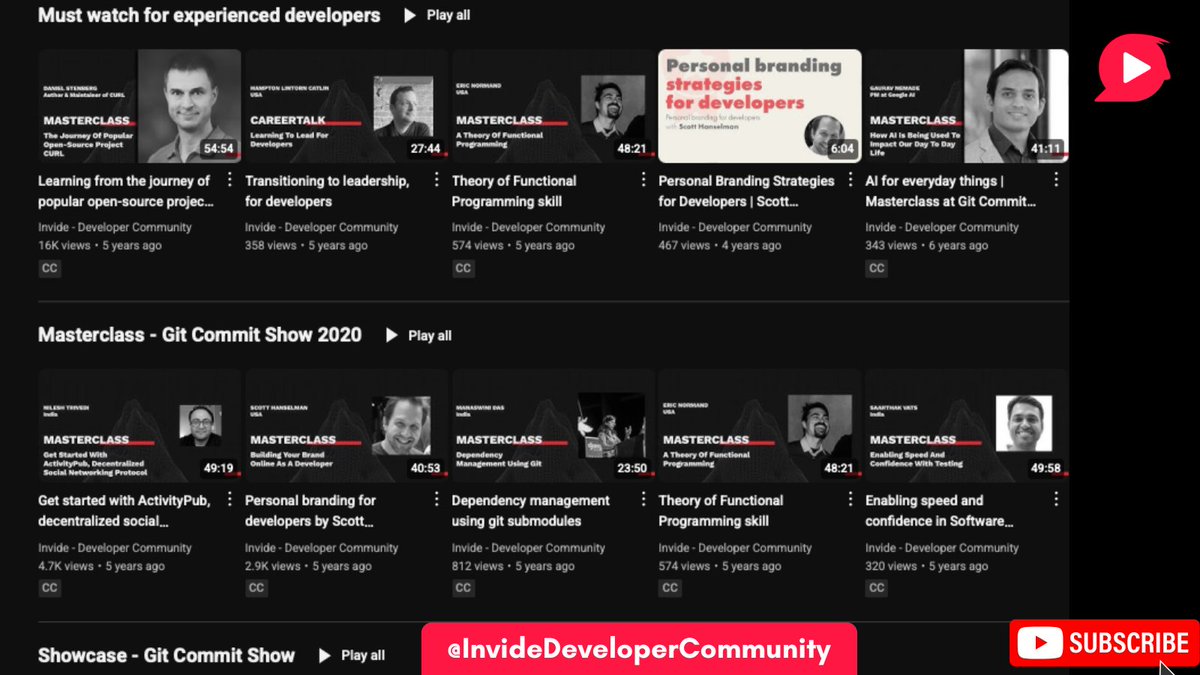This screenshot has width=1200, height=675.
Task: Open title 'Get started with ActivityPub, decentralized social'
Action: [x=124, y=511]
